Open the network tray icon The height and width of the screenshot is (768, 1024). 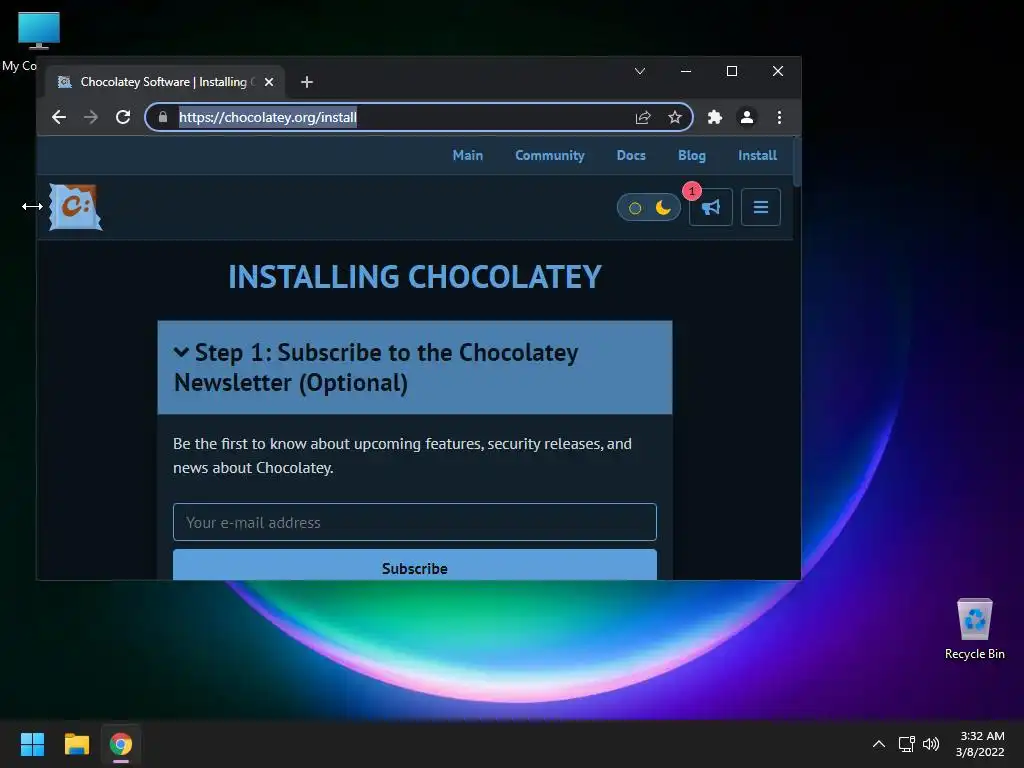(x=906, y=744)
